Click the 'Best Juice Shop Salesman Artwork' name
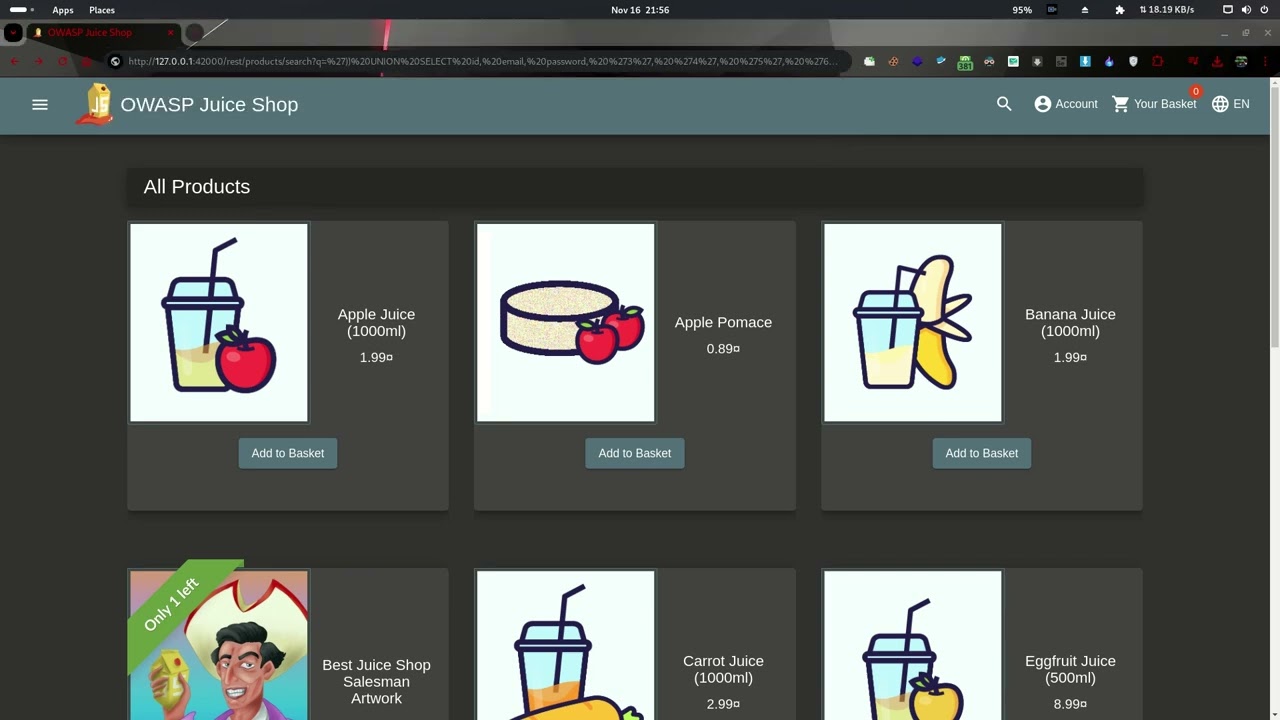The height and width of the screenshot is (720, 1280). pyautogui.click(x=376, y=682)
